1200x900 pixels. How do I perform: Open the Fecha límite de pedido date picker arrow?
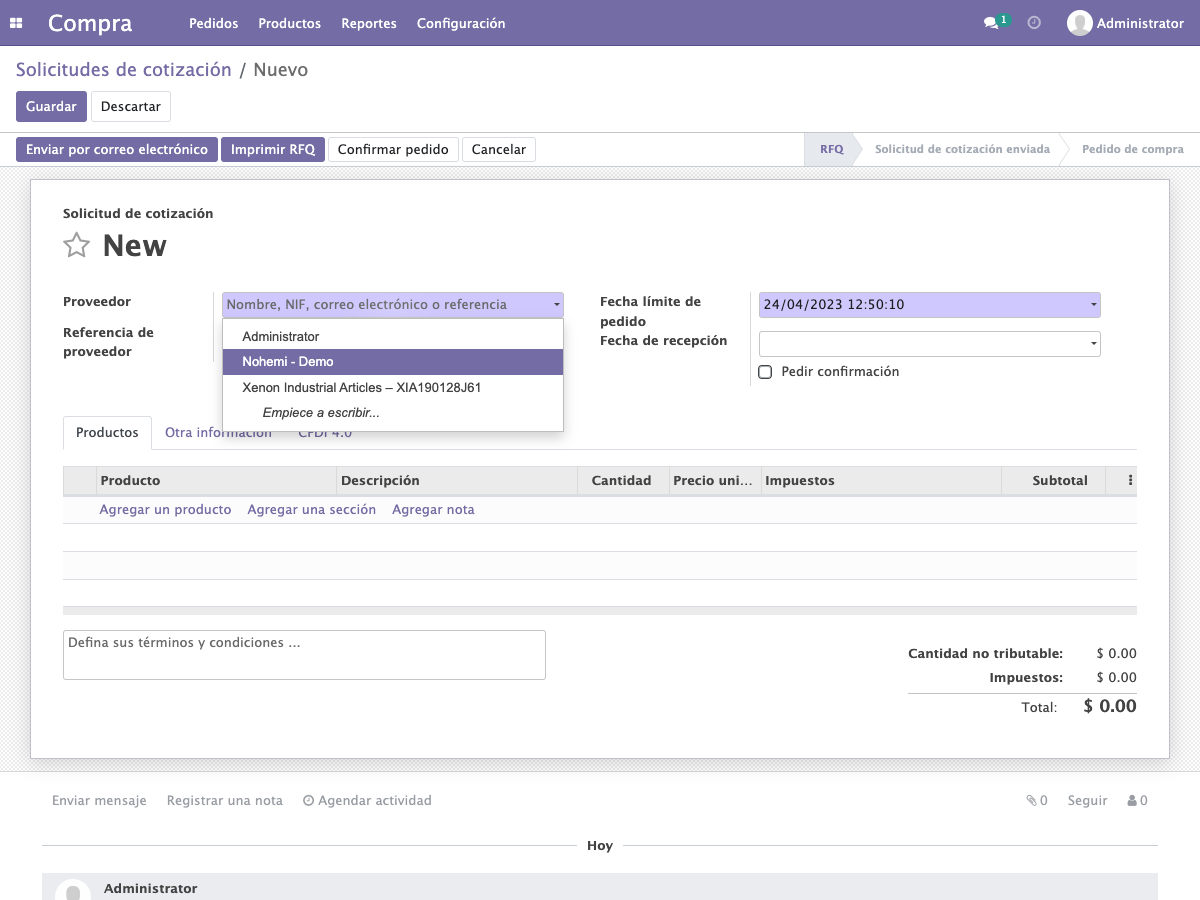pyautogui.click(x=1093, y=305)
